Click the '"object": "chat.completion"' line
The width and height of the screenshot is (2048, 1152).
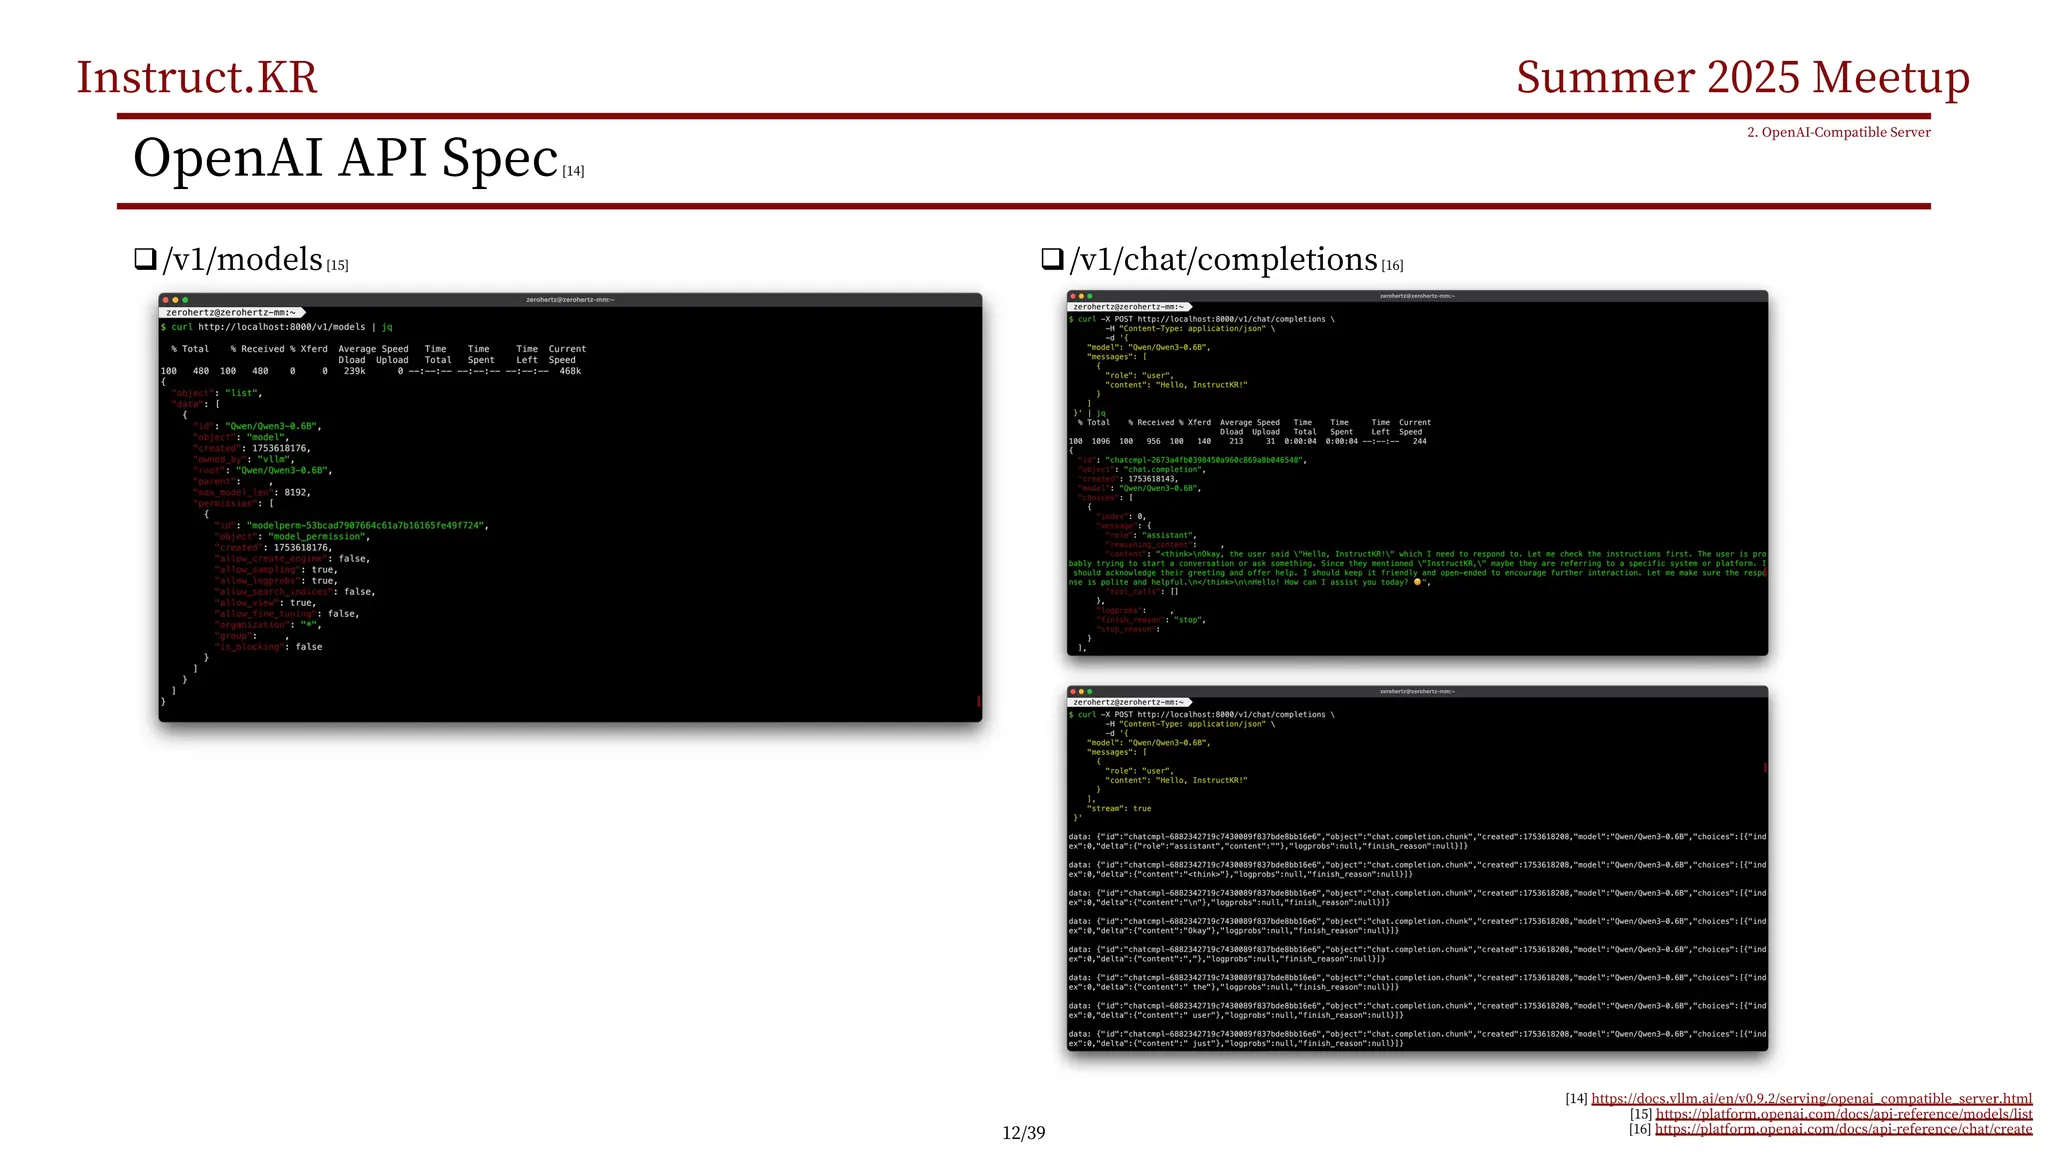[x=1142, y=469]
